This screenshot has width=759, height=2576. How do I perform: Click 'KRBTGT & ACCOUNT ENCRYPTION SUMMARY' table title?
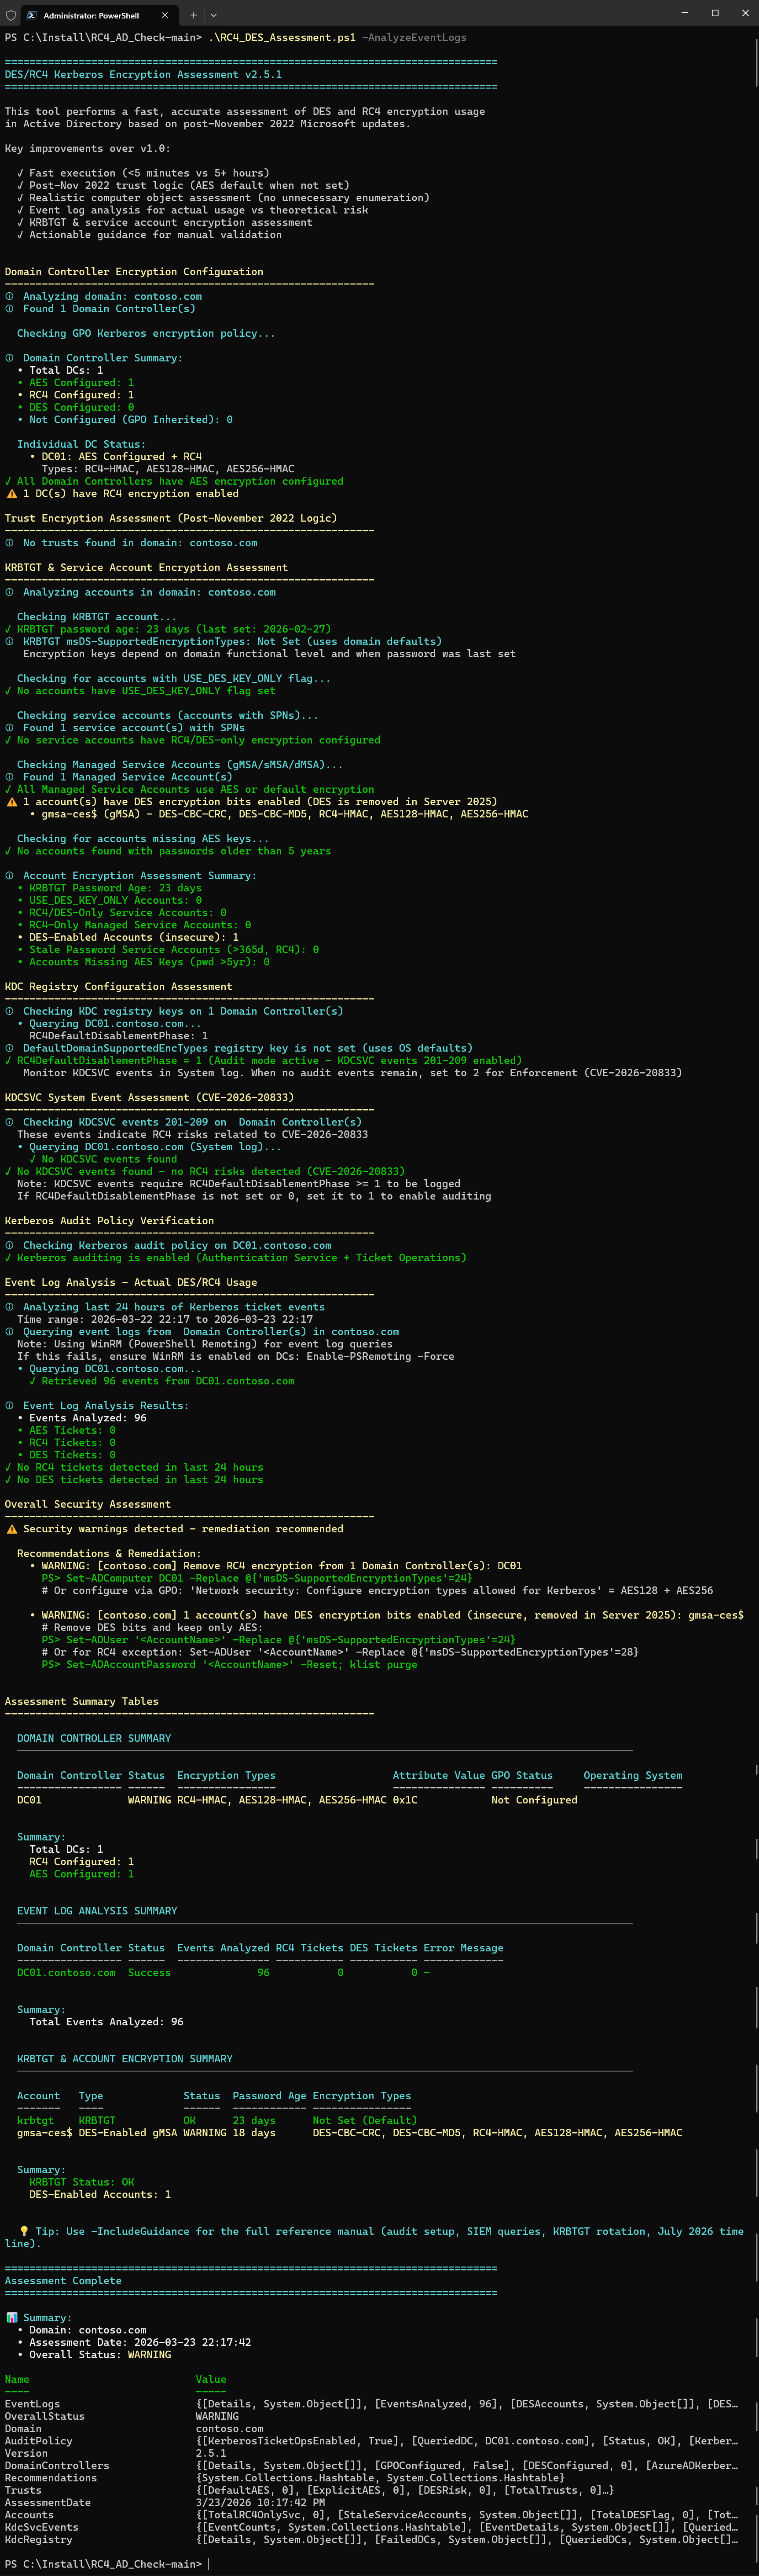pos(125,2059)
